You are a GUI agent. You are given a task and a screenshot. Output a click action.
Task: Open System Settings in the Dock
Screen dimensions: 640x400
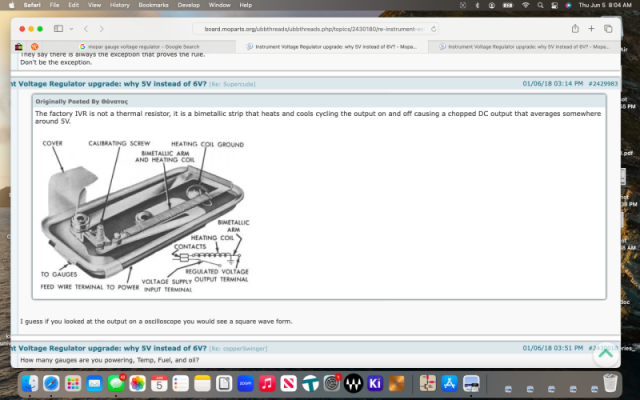[x=332, y=384]
